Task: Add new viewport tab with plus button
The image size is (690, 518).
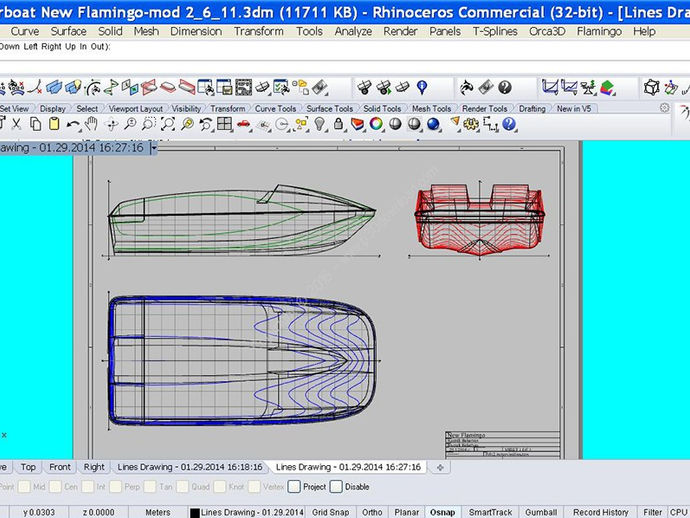Action: [x=440, y=467]
